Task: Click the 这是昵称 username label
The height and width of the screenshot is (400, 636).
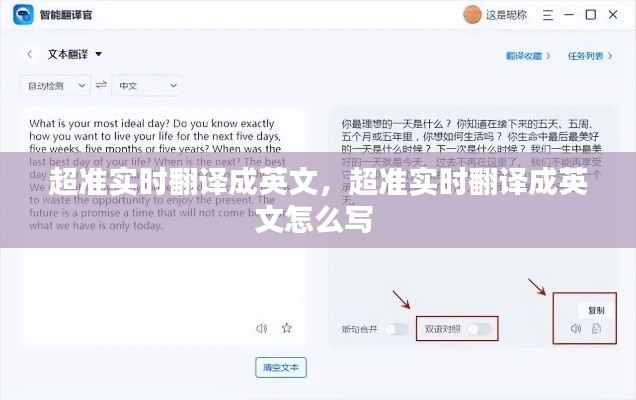Action: (x=506, y=15)
